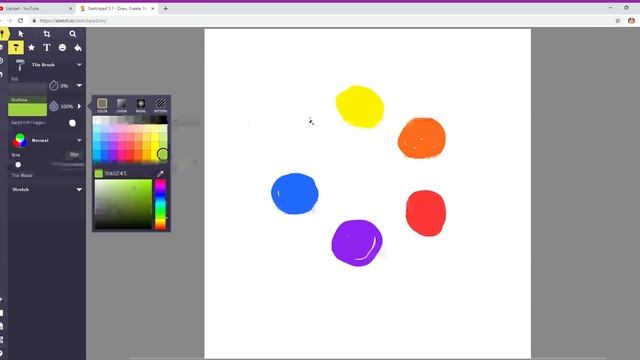The image size is (640, 360).
Task: Reload the current page
Action: [x=20, y=20]
